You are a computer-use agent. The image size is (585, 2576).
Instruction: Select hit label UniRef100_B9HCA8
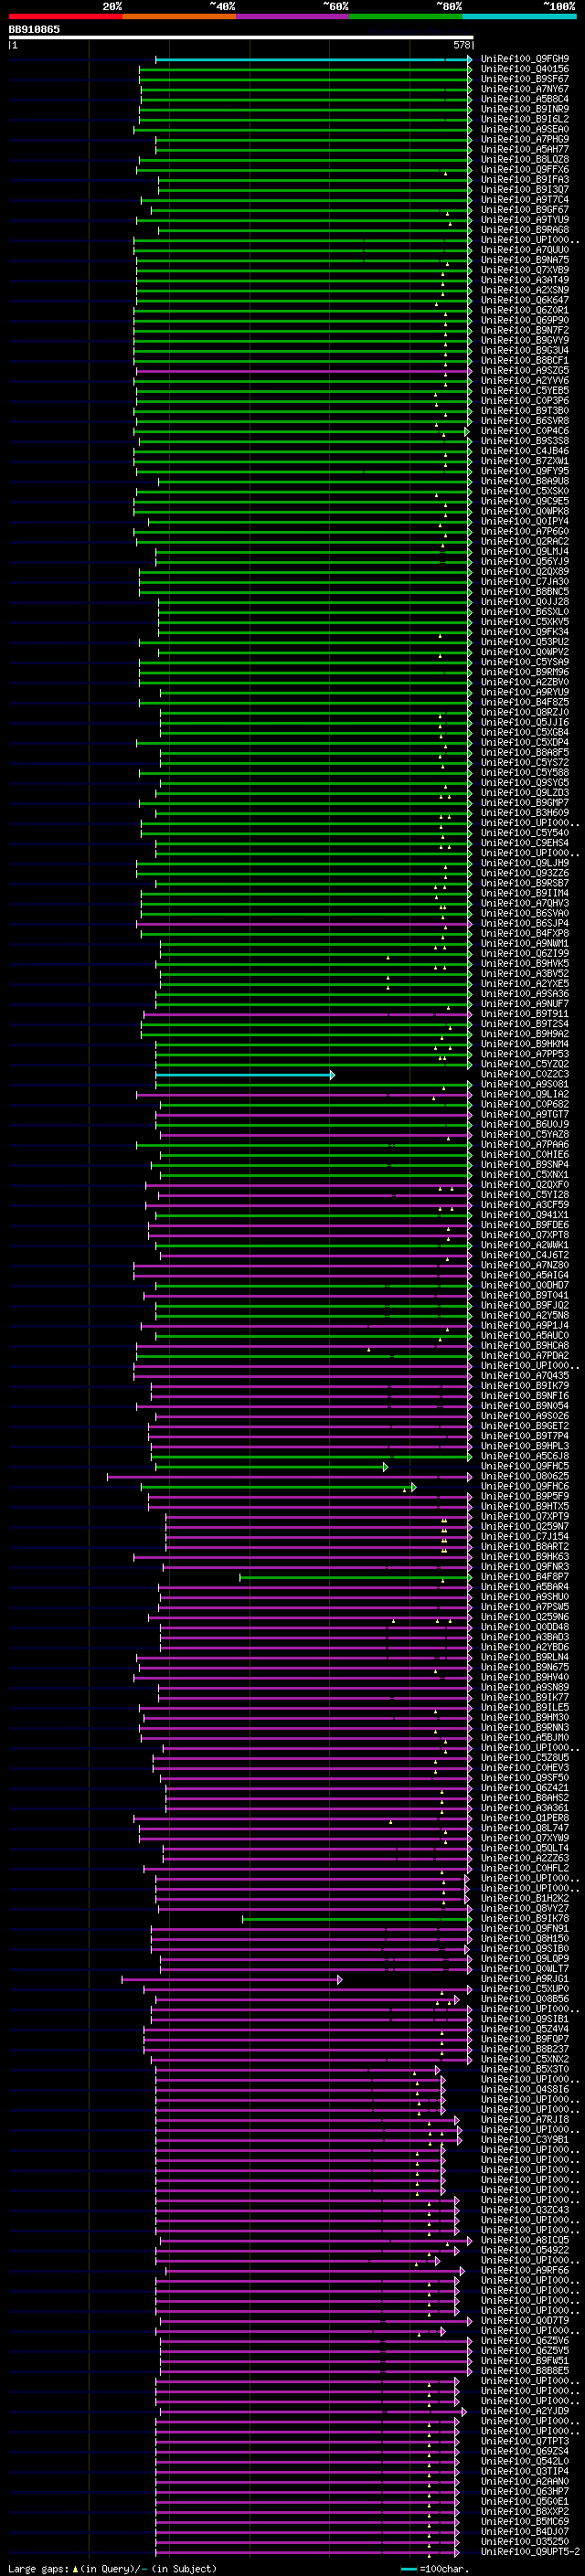(x=525, y=1345)
